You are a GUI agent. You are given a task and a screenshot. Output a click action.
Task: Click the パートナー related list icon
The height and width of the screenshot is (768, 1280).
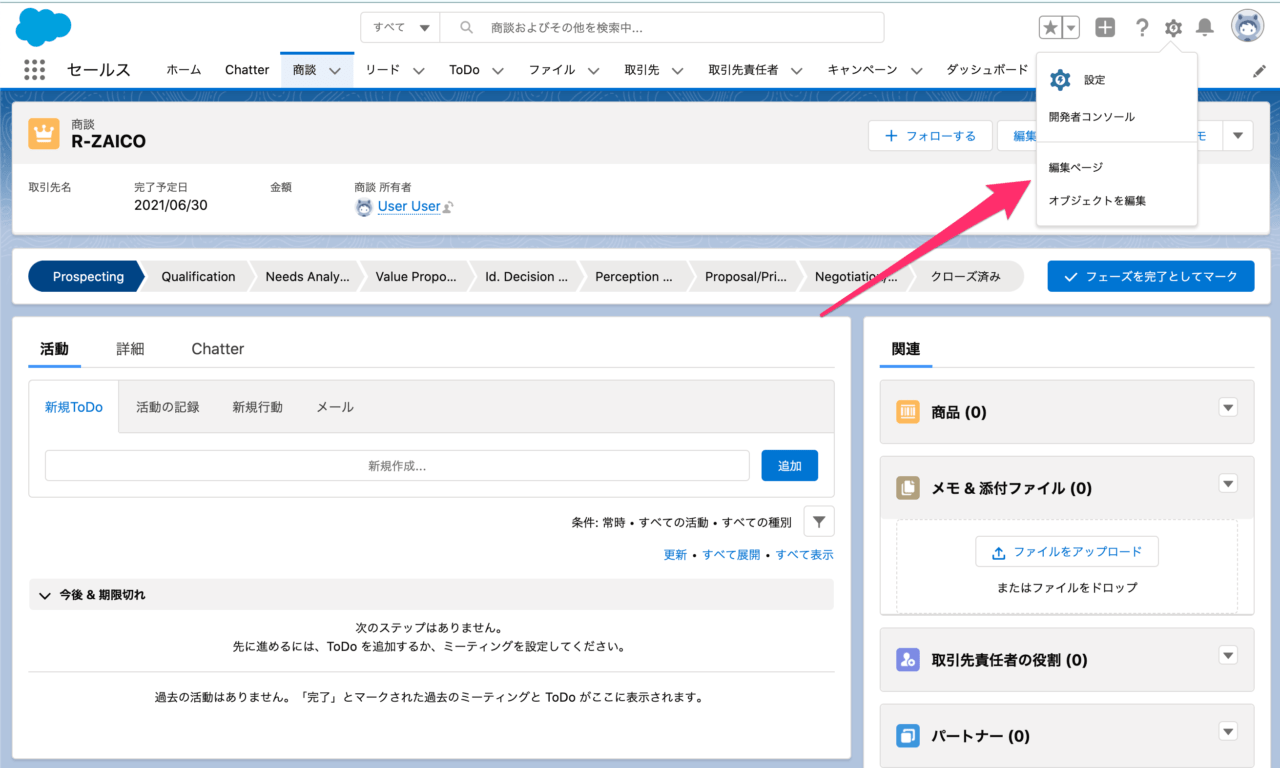tap(908, 736)
